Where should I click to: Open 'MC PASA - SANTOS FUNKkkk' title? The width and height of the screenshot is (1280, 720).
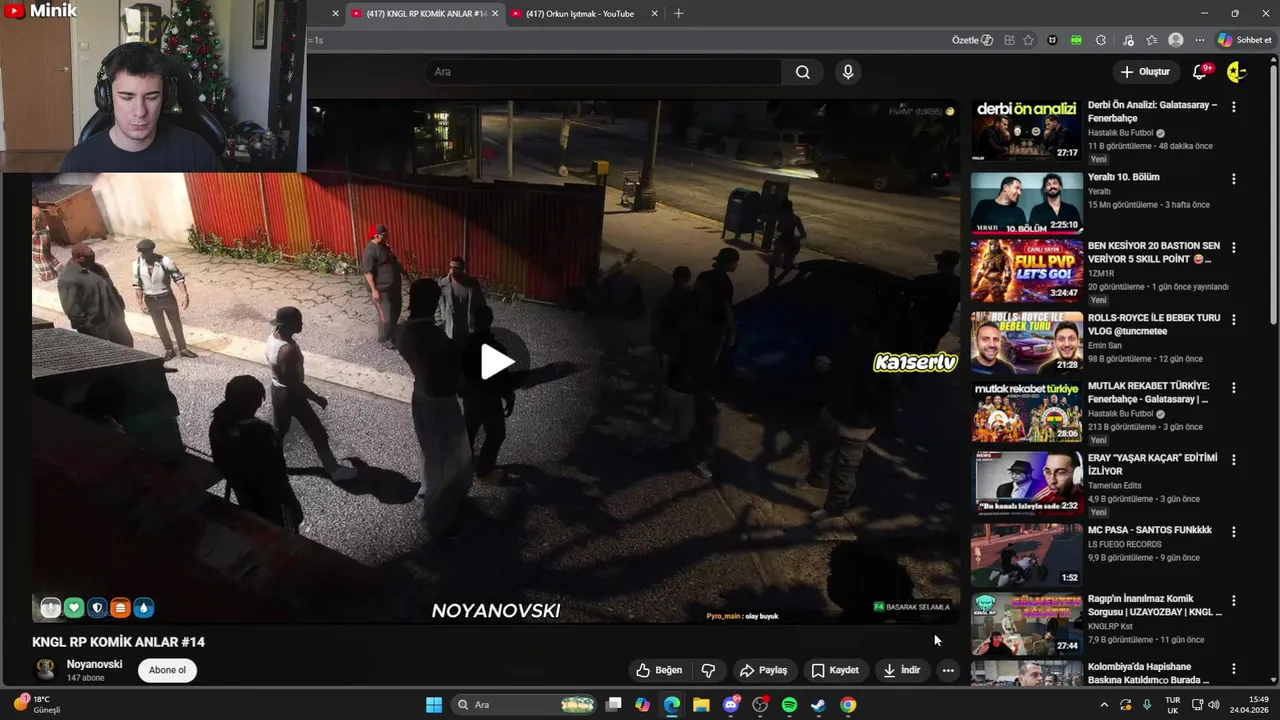click(1150, 530)
